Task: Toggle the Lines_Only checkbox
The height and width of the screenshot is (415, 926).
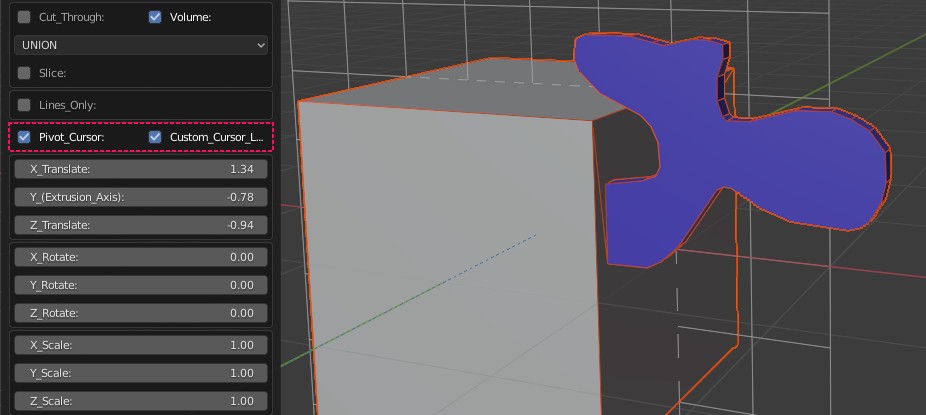Action: point(25,105)
